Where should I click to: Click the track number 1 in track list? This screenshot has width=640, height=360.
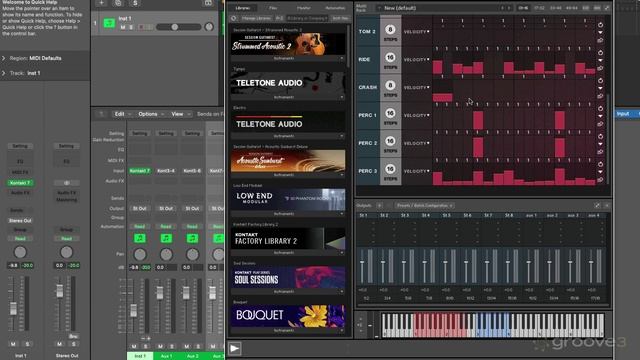pos(96,23)
